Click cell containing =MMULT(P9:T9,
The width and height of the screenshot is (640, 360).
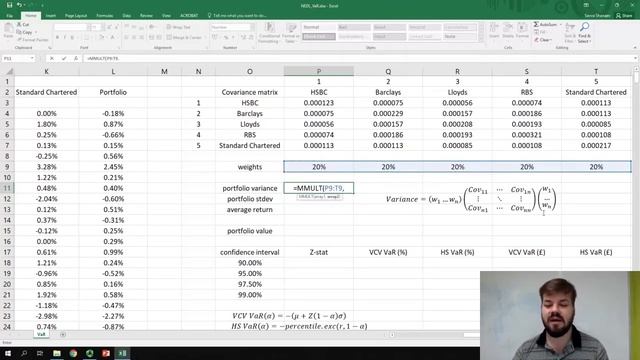tap(319, 188)
